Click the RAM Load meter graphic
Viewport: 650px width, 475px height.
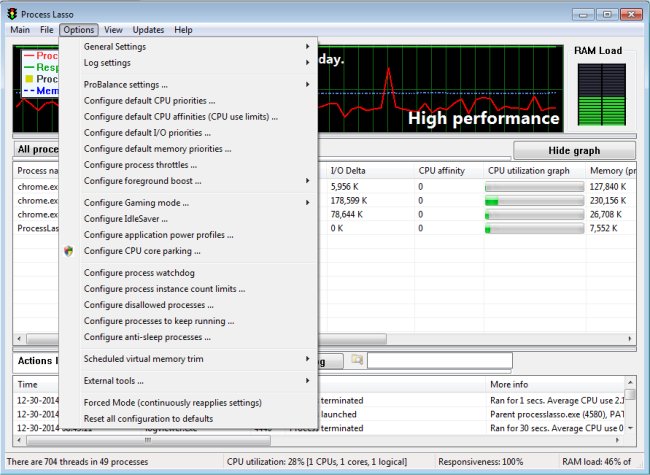pyautogui.click(x=597, y=96)
